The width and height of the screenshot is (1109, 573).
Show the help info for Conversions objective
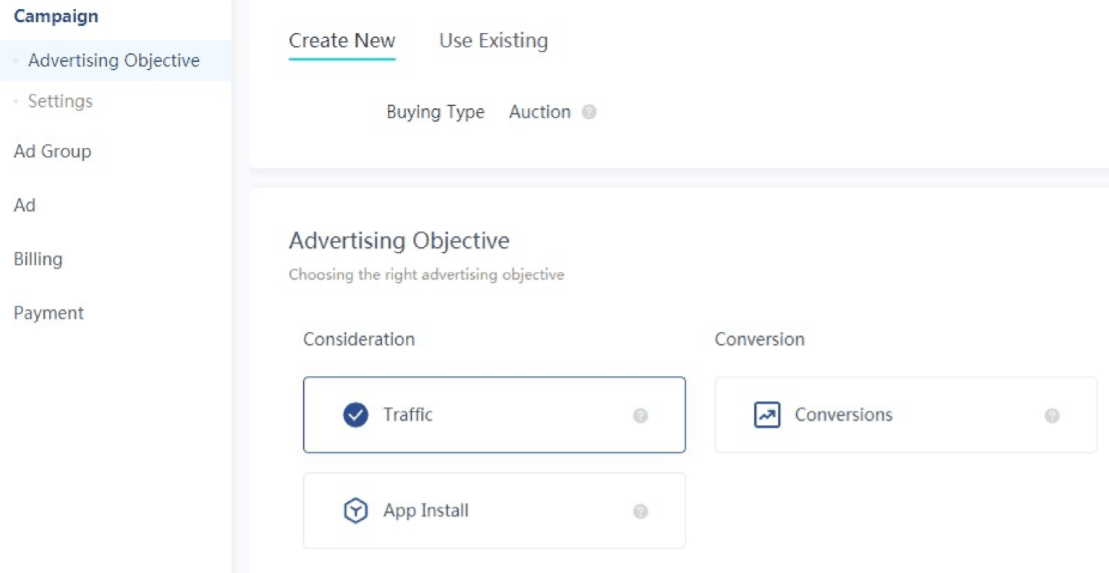tap(1052, 416)
